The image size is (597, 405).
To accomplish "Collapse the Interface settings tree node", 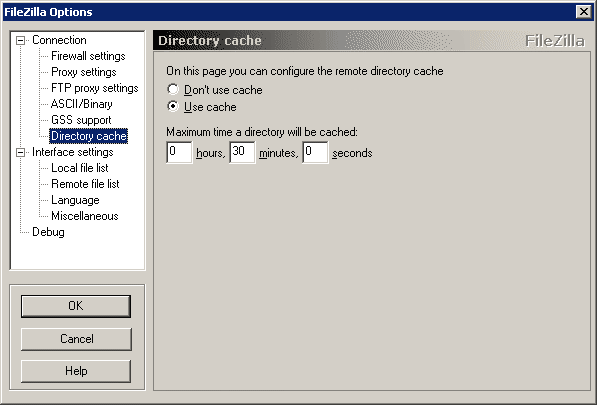I will tap(20, 153).
